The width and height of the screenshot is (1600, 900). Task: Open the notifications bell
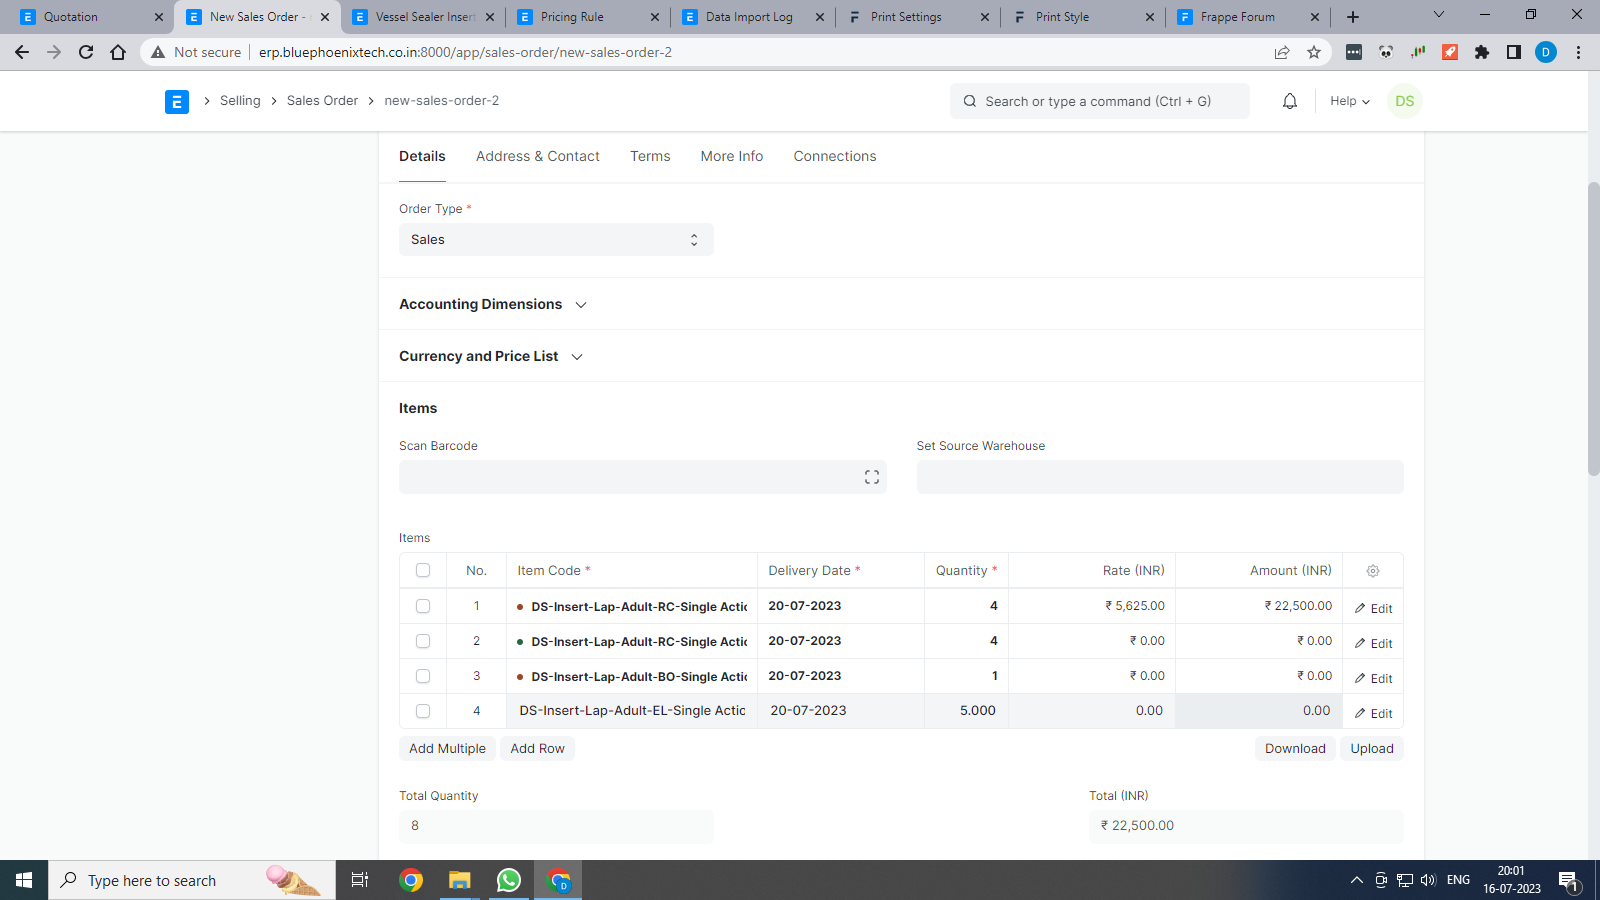click(1290, 101)
